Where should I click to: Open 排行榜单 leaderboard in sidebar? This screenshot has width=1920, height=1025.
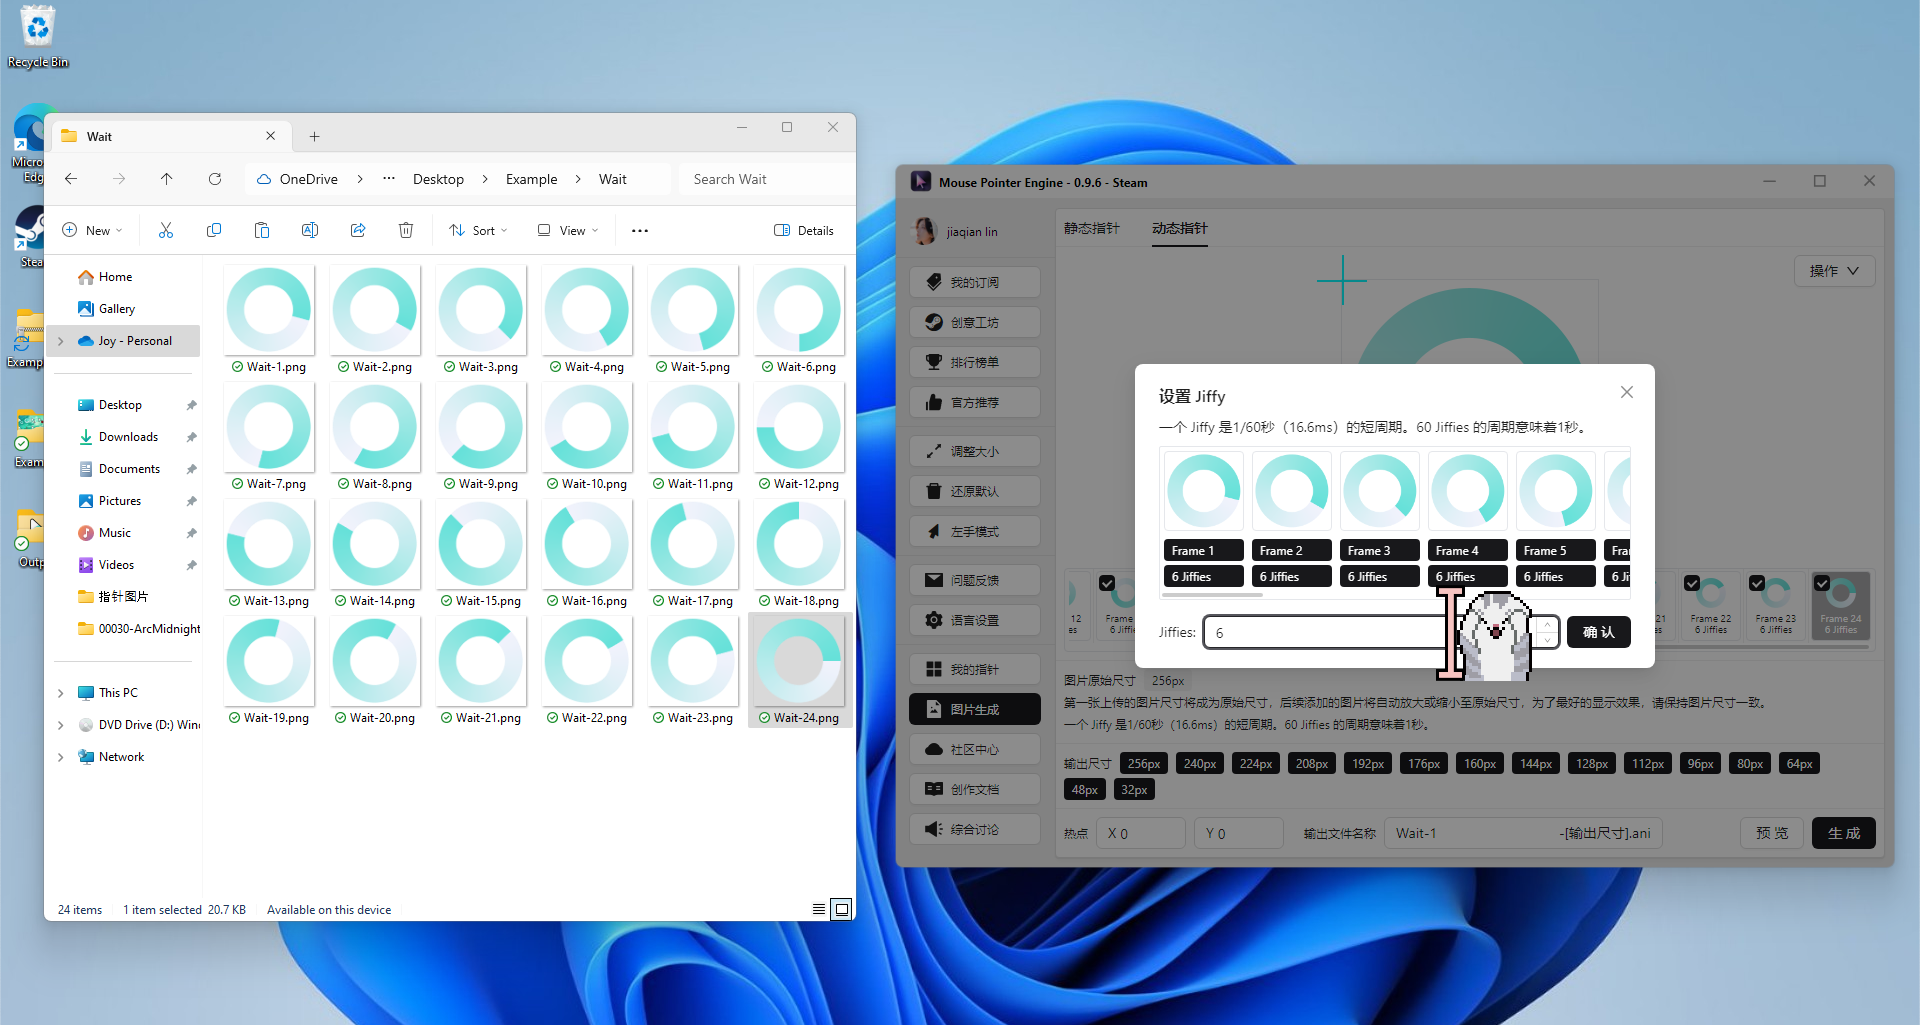[974, 363]
